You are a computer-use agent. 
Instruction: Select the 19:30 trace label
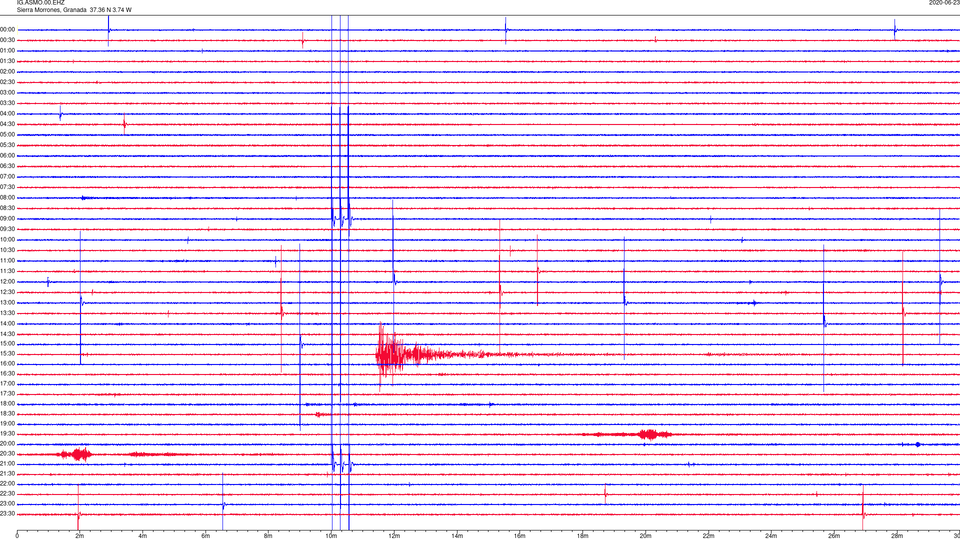[x=7, y=433]
